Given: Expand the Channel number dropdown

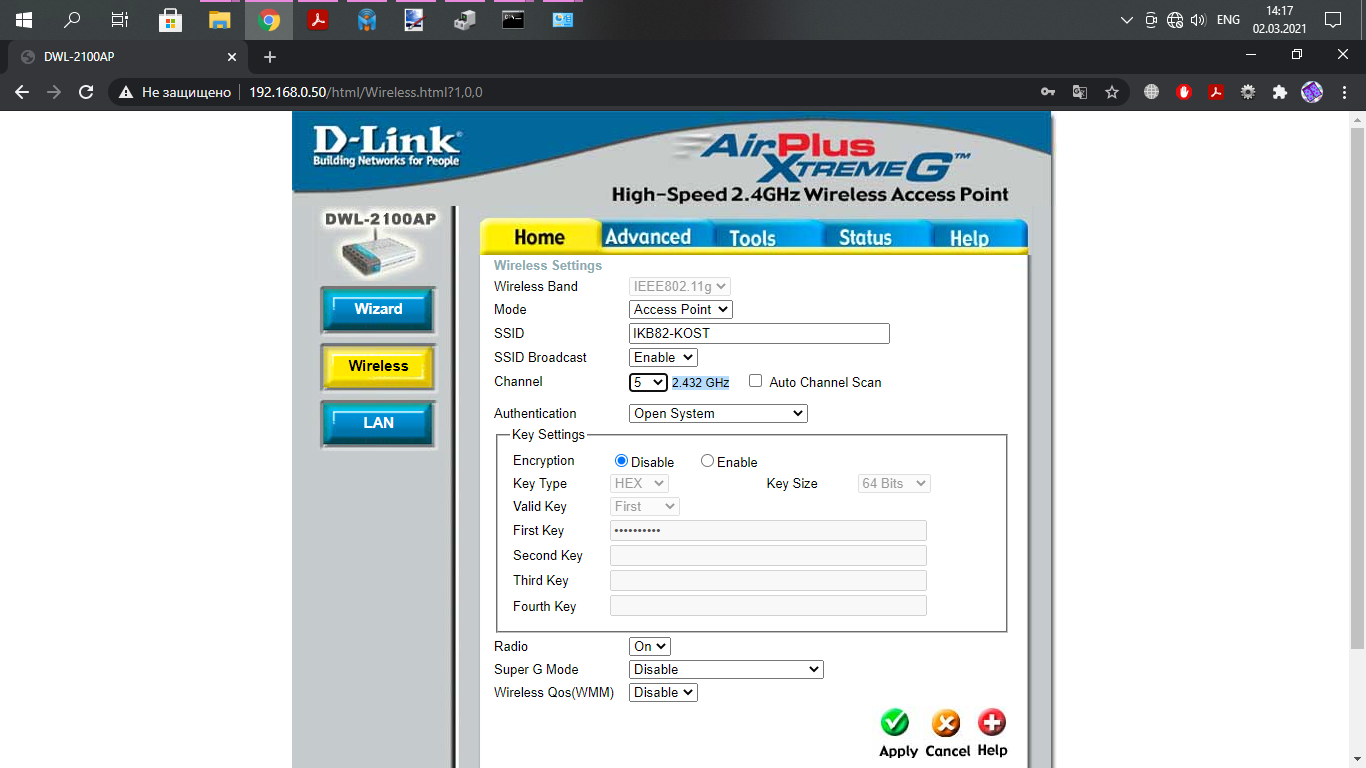Looking at the screenshot, I should click(x=648, y=382).
